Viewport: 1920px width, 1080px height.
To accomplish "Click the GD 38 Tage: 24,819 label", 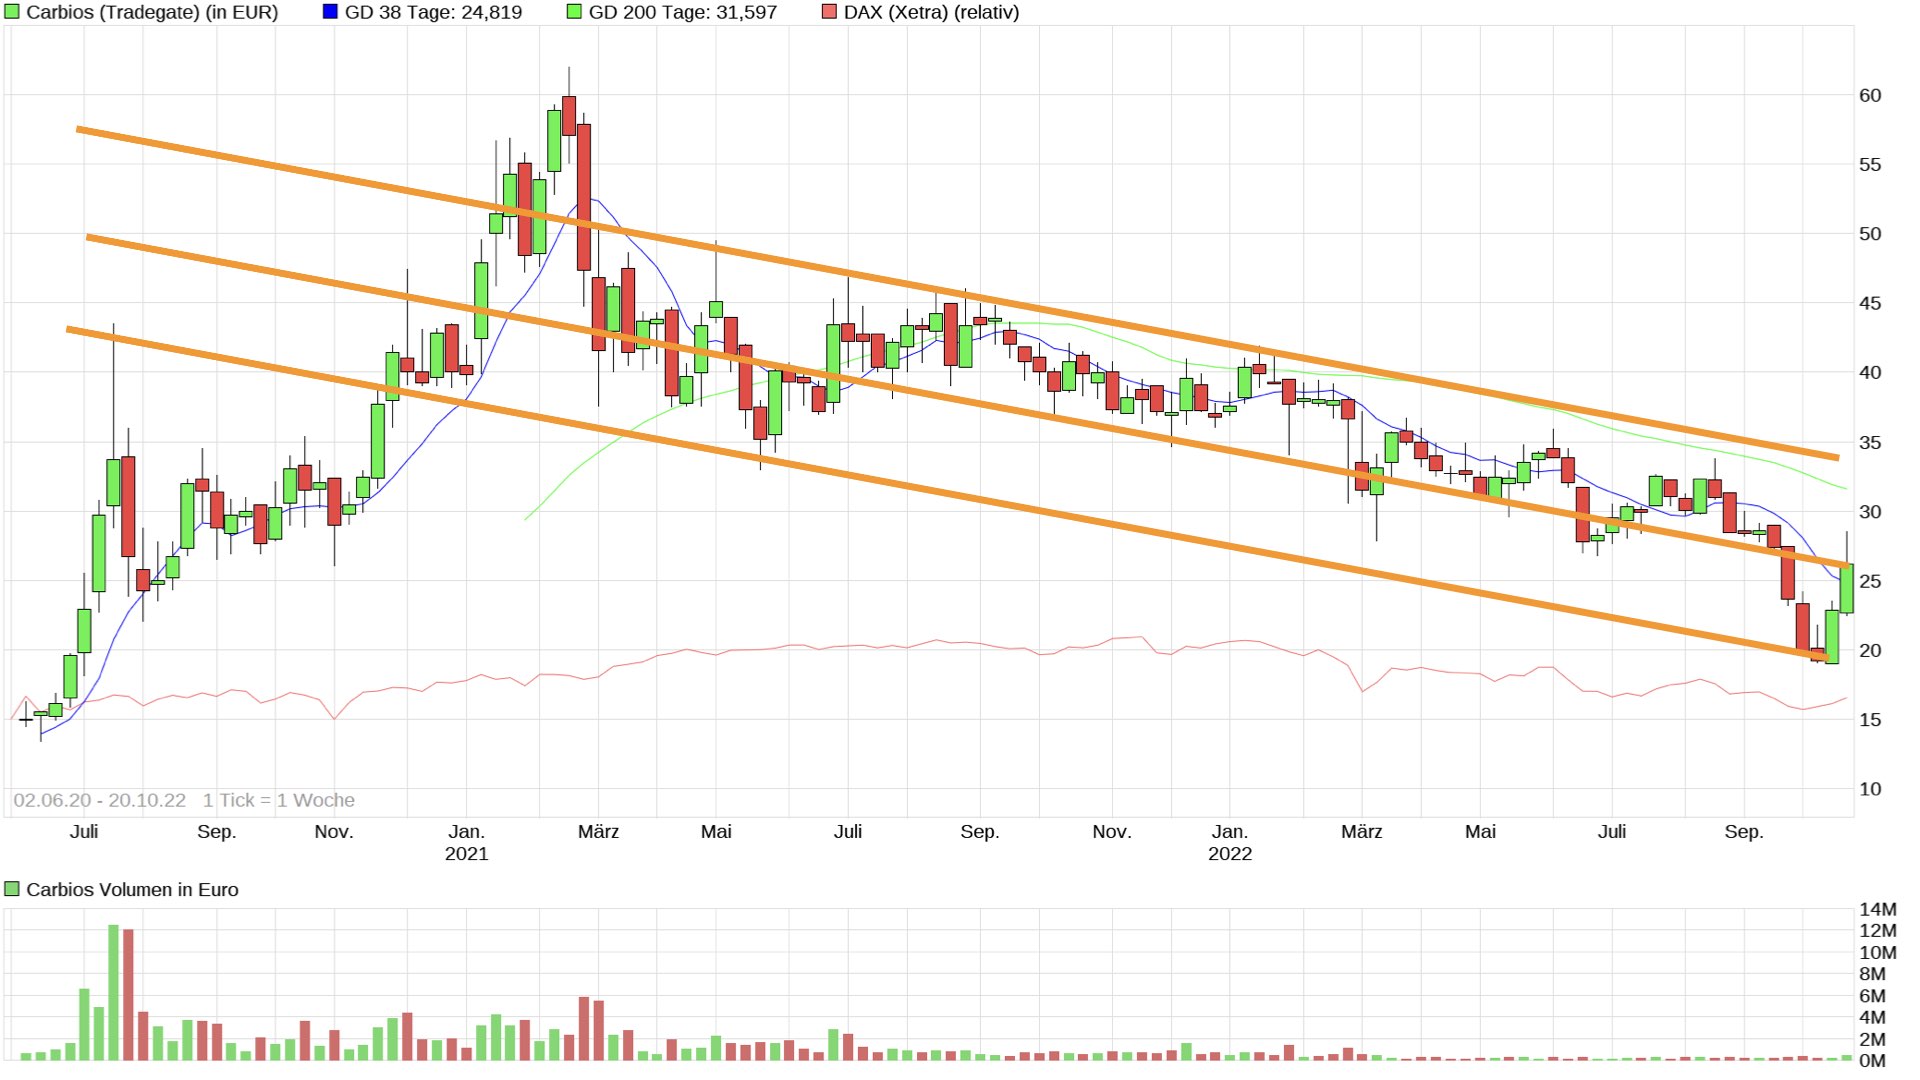I will pyautogui.click(x=433, y=12).
